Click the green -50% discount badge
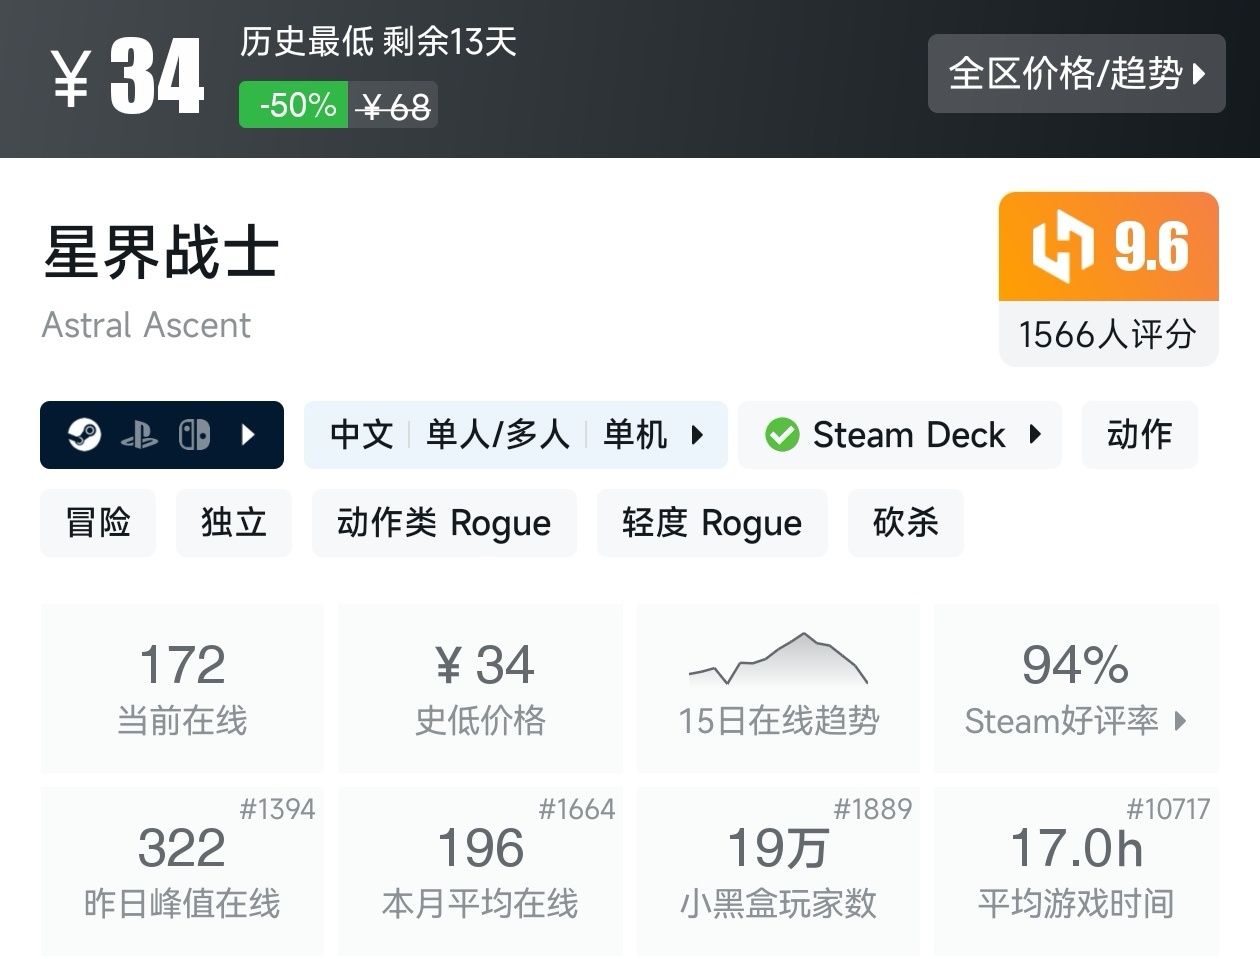Image resolution: width=1260 pixels, height=959 pixels. pos(294,105)
